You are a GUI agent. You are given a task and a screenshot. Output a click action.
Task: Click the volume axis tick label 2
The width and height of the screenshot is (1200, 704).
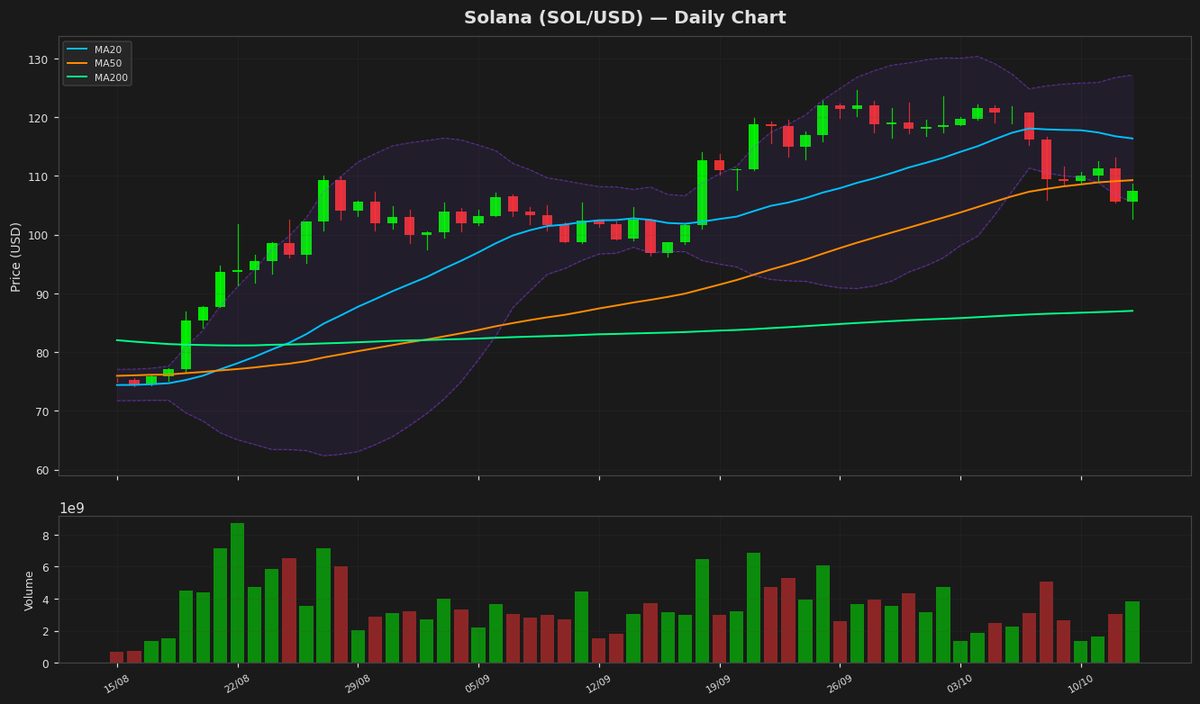coord(46,632)
